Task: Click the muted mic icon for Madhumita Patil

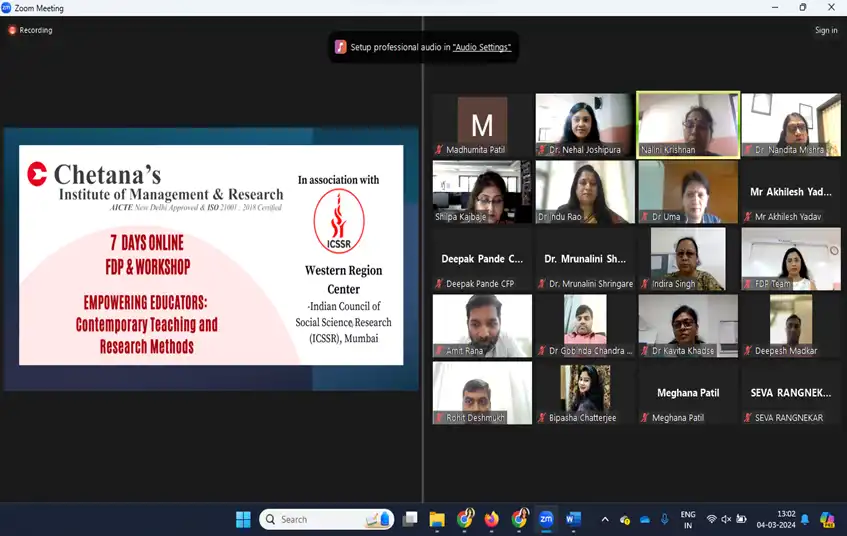Action: coord(439,150)
